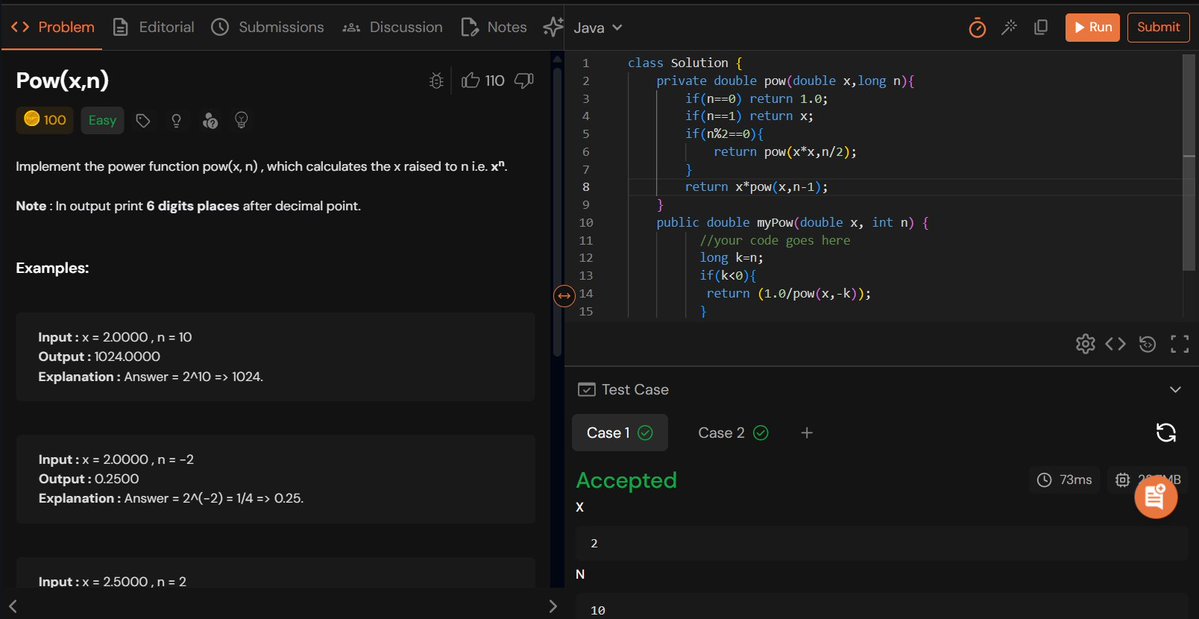Click the 'Examples:' heading
1199x619 pixels.
(x=53, y=268)
